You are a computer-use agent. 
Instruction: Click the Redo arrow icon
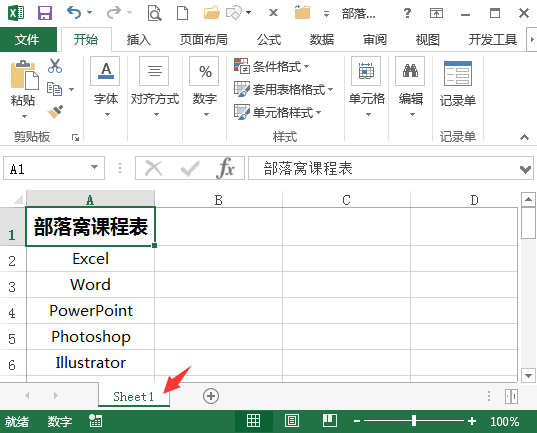click(x=114, y=13)
